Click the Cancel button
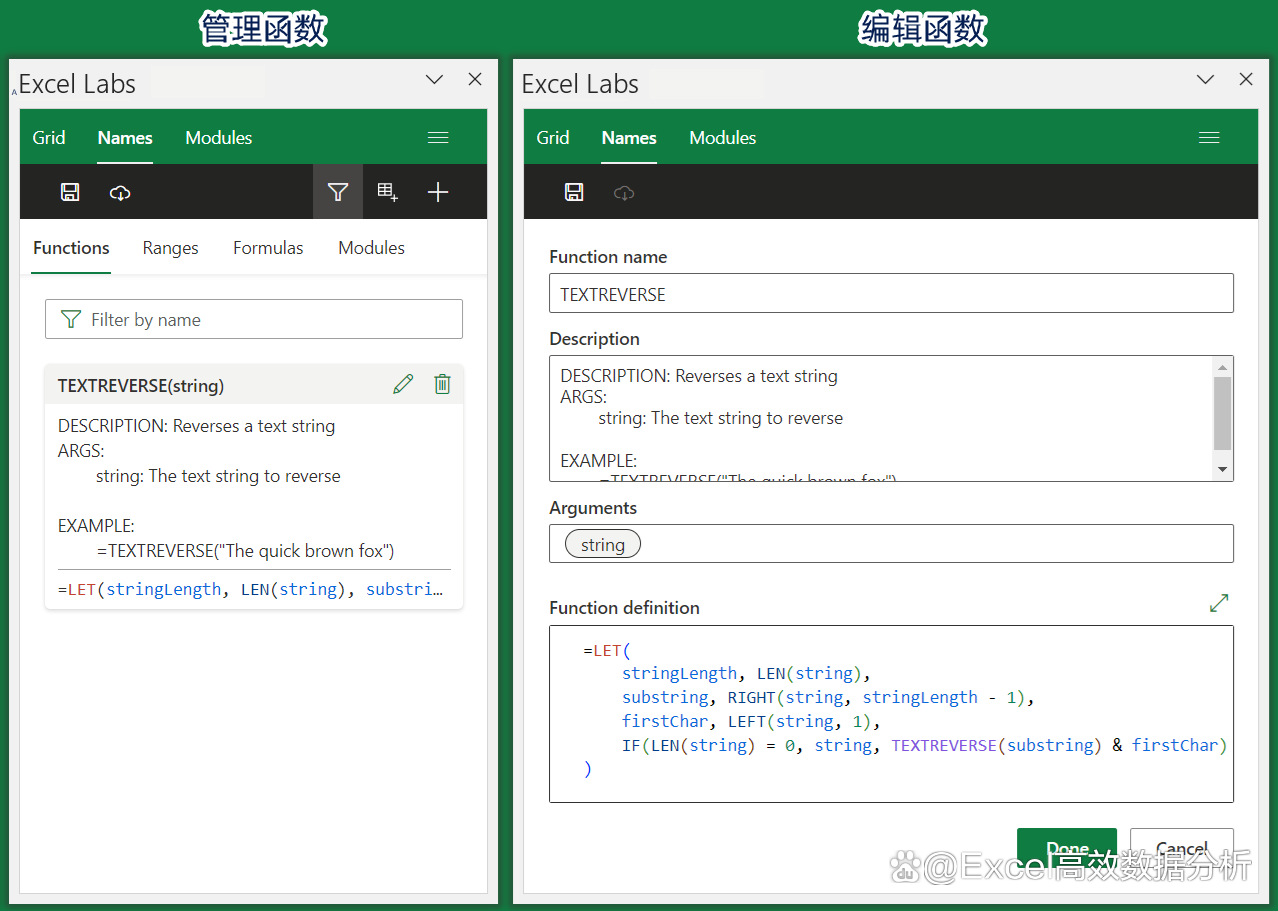Screen dimensions: 1278x911 click(1181, 848)
